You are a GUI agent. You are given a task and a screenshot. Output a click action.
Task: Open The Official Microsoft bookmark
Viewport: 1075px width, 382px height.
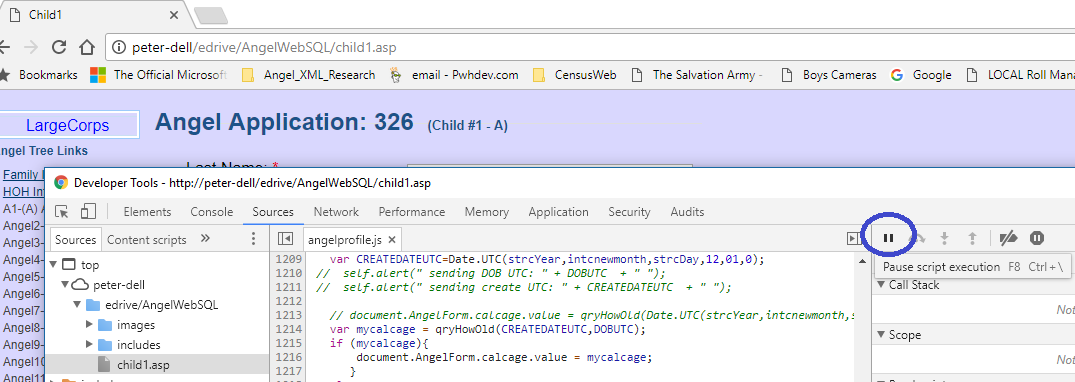[x=158, y=75]
